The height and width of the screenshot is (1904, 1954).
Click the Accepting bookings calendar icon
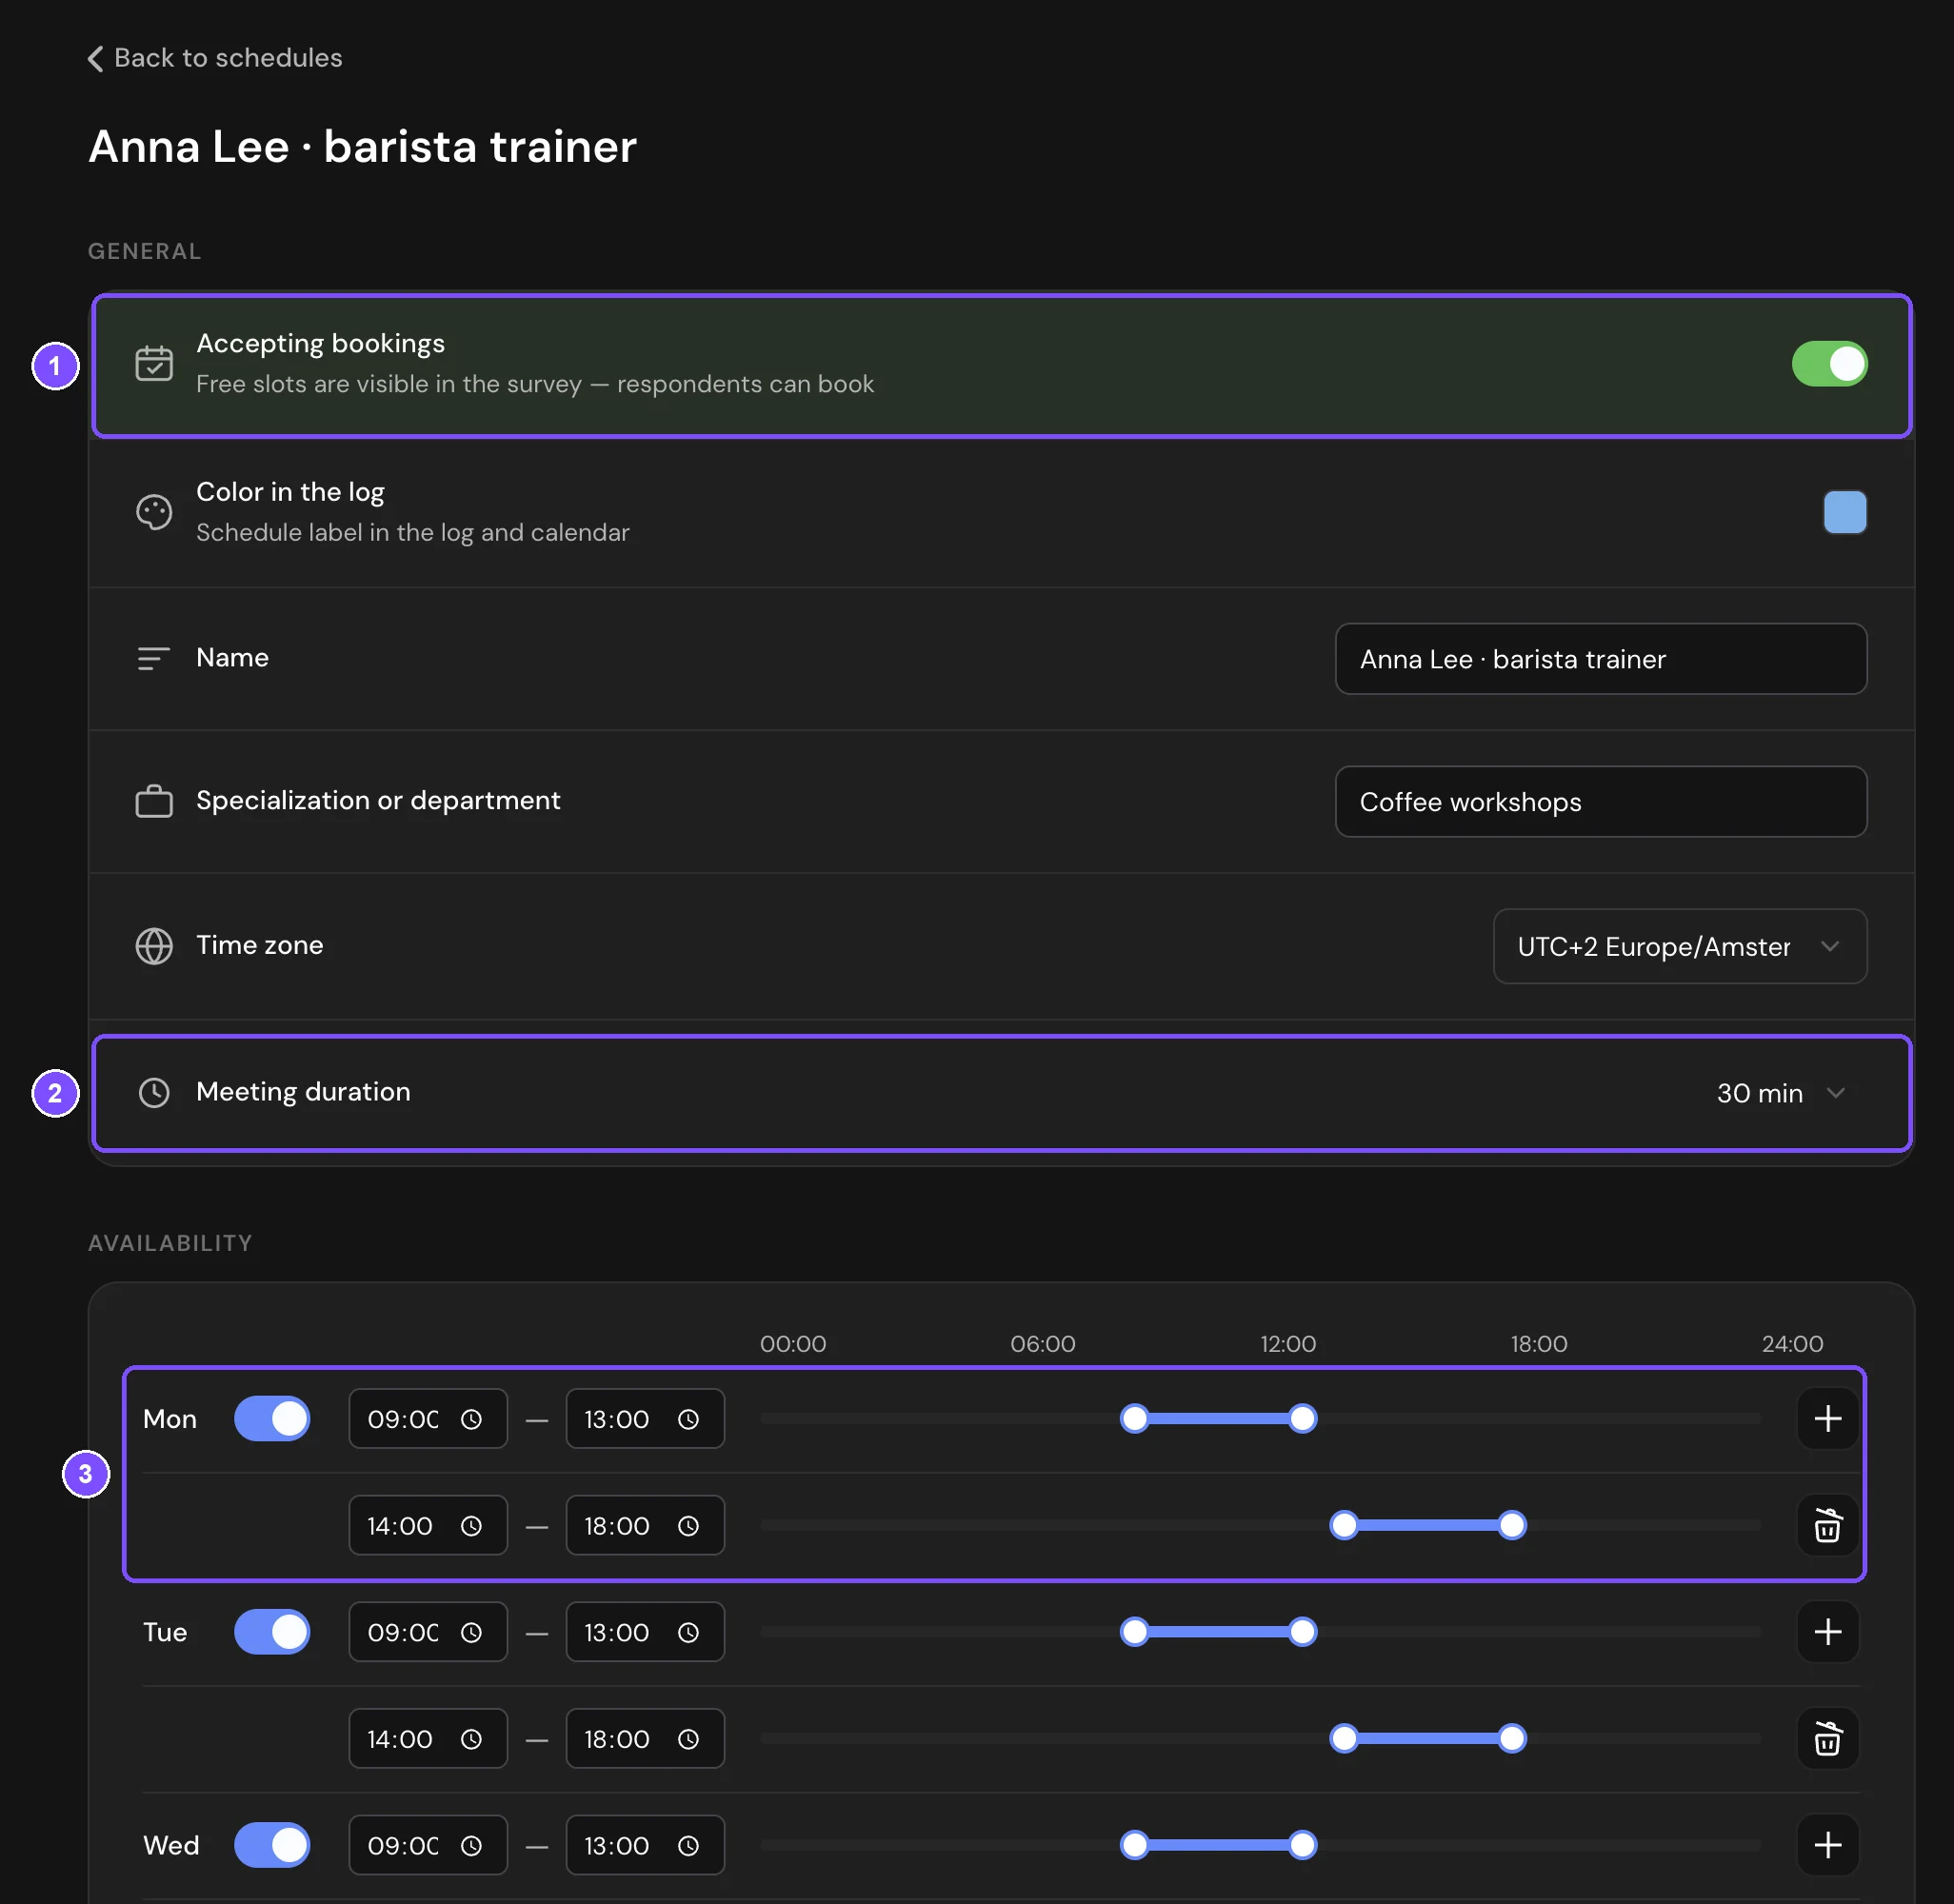pos(154,364)
